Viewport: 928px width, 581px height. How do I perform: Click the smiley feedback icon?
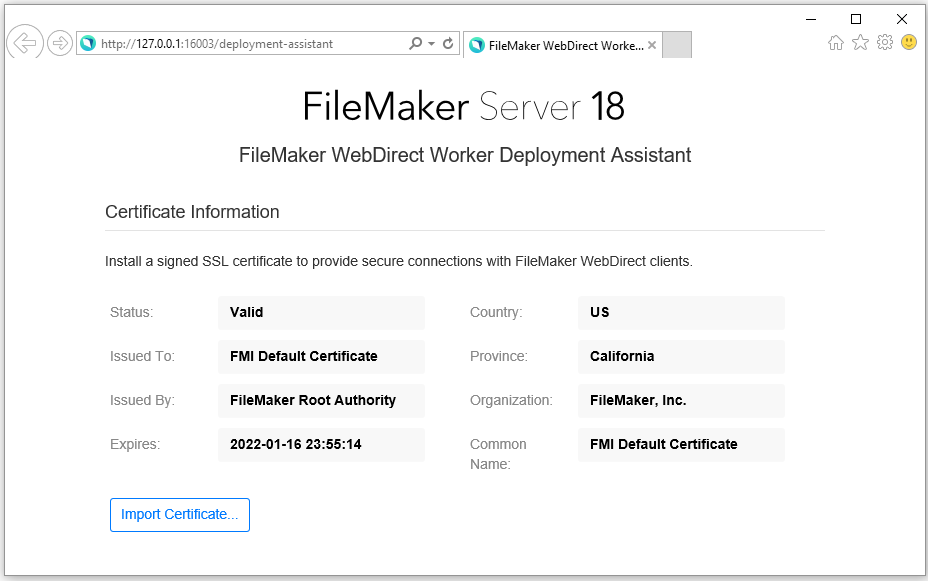908,43
